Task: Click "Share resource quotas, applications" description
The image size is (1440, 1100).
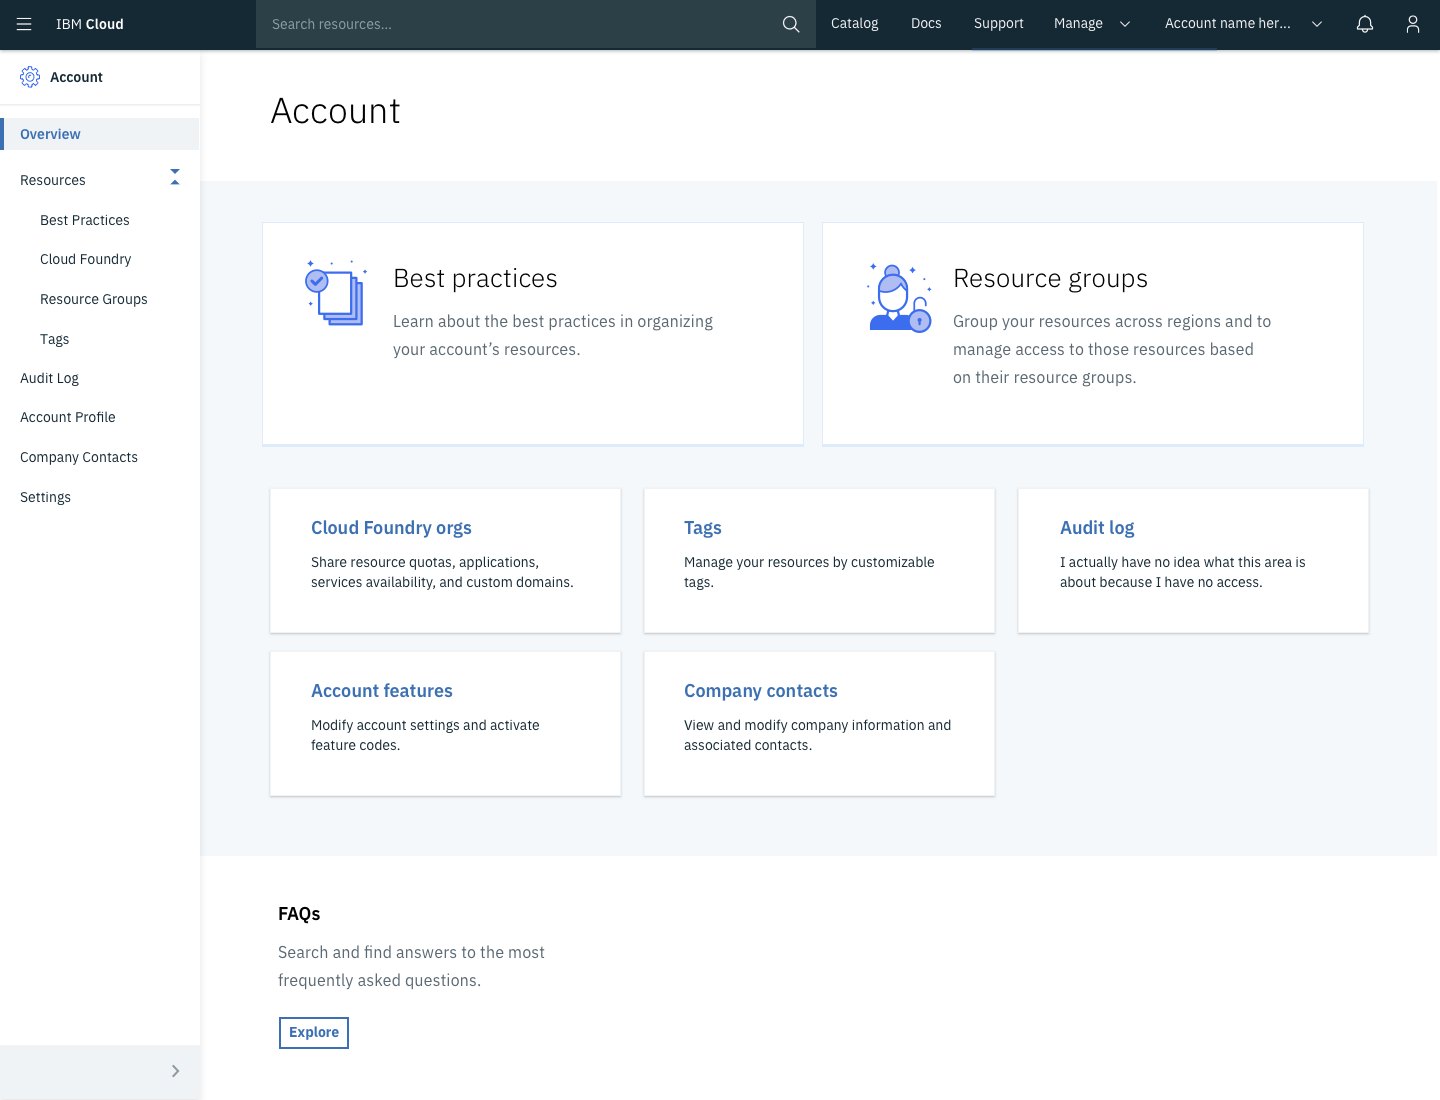Action: (442, 572)
